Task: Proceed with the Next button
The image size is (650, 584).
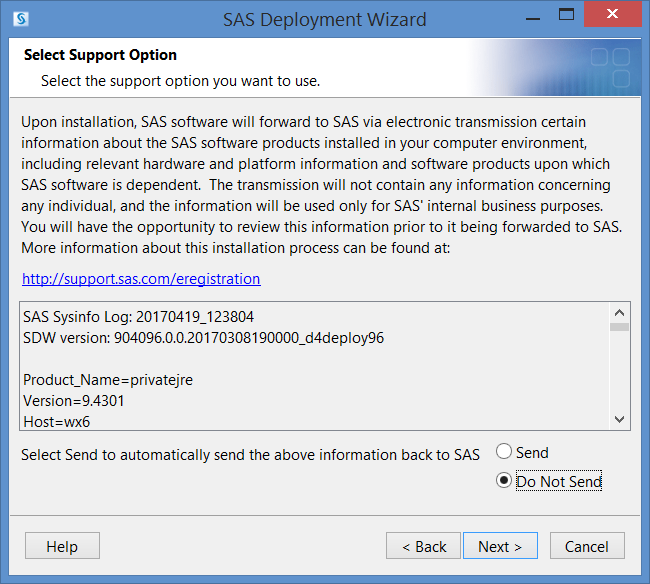Action: point(500,546)
